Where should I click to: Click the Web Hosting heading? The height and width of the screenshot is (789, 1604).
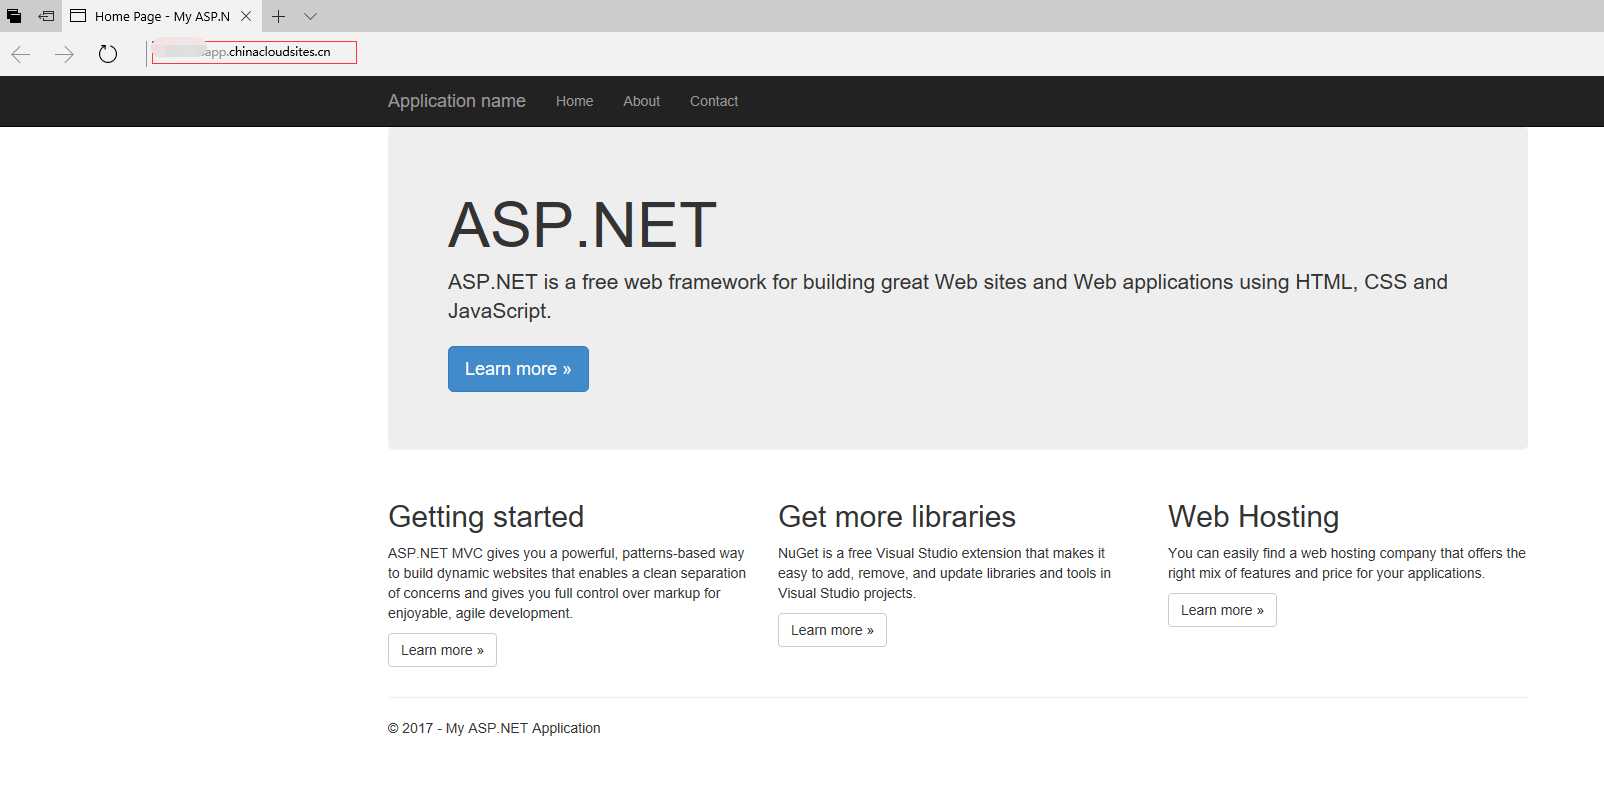tap(1253, 517)
